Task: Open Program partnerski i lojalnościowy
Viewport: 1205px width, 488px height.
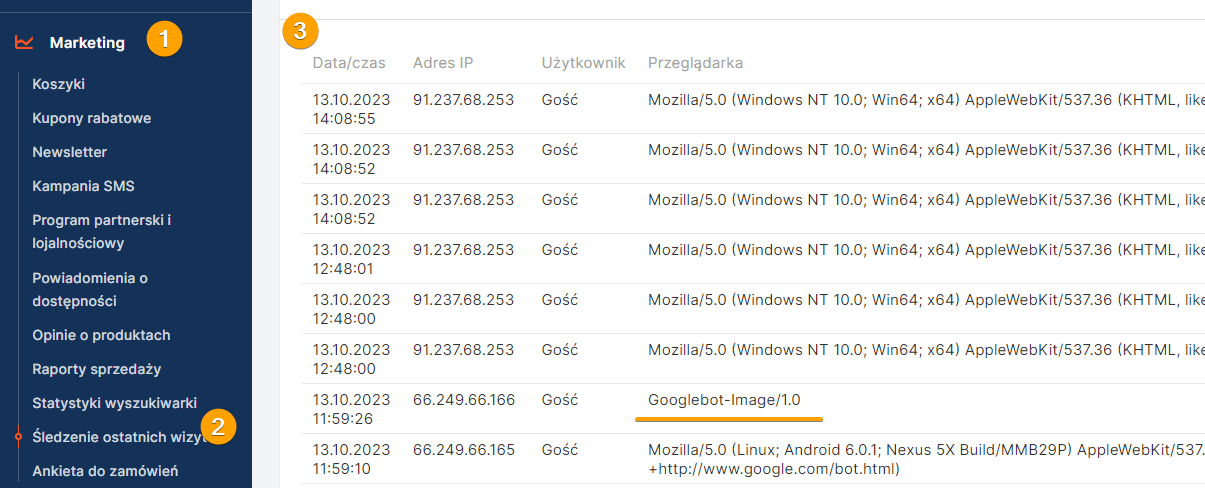Action: pyautogui.click(x=101, y=231)
